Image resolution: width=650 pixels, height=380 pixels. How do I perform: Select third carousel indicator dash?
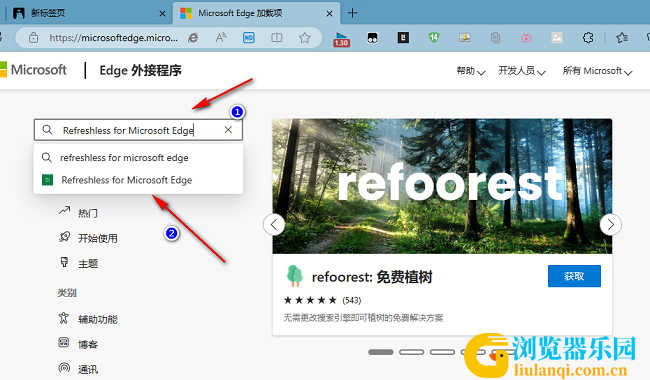click(442, 352)
